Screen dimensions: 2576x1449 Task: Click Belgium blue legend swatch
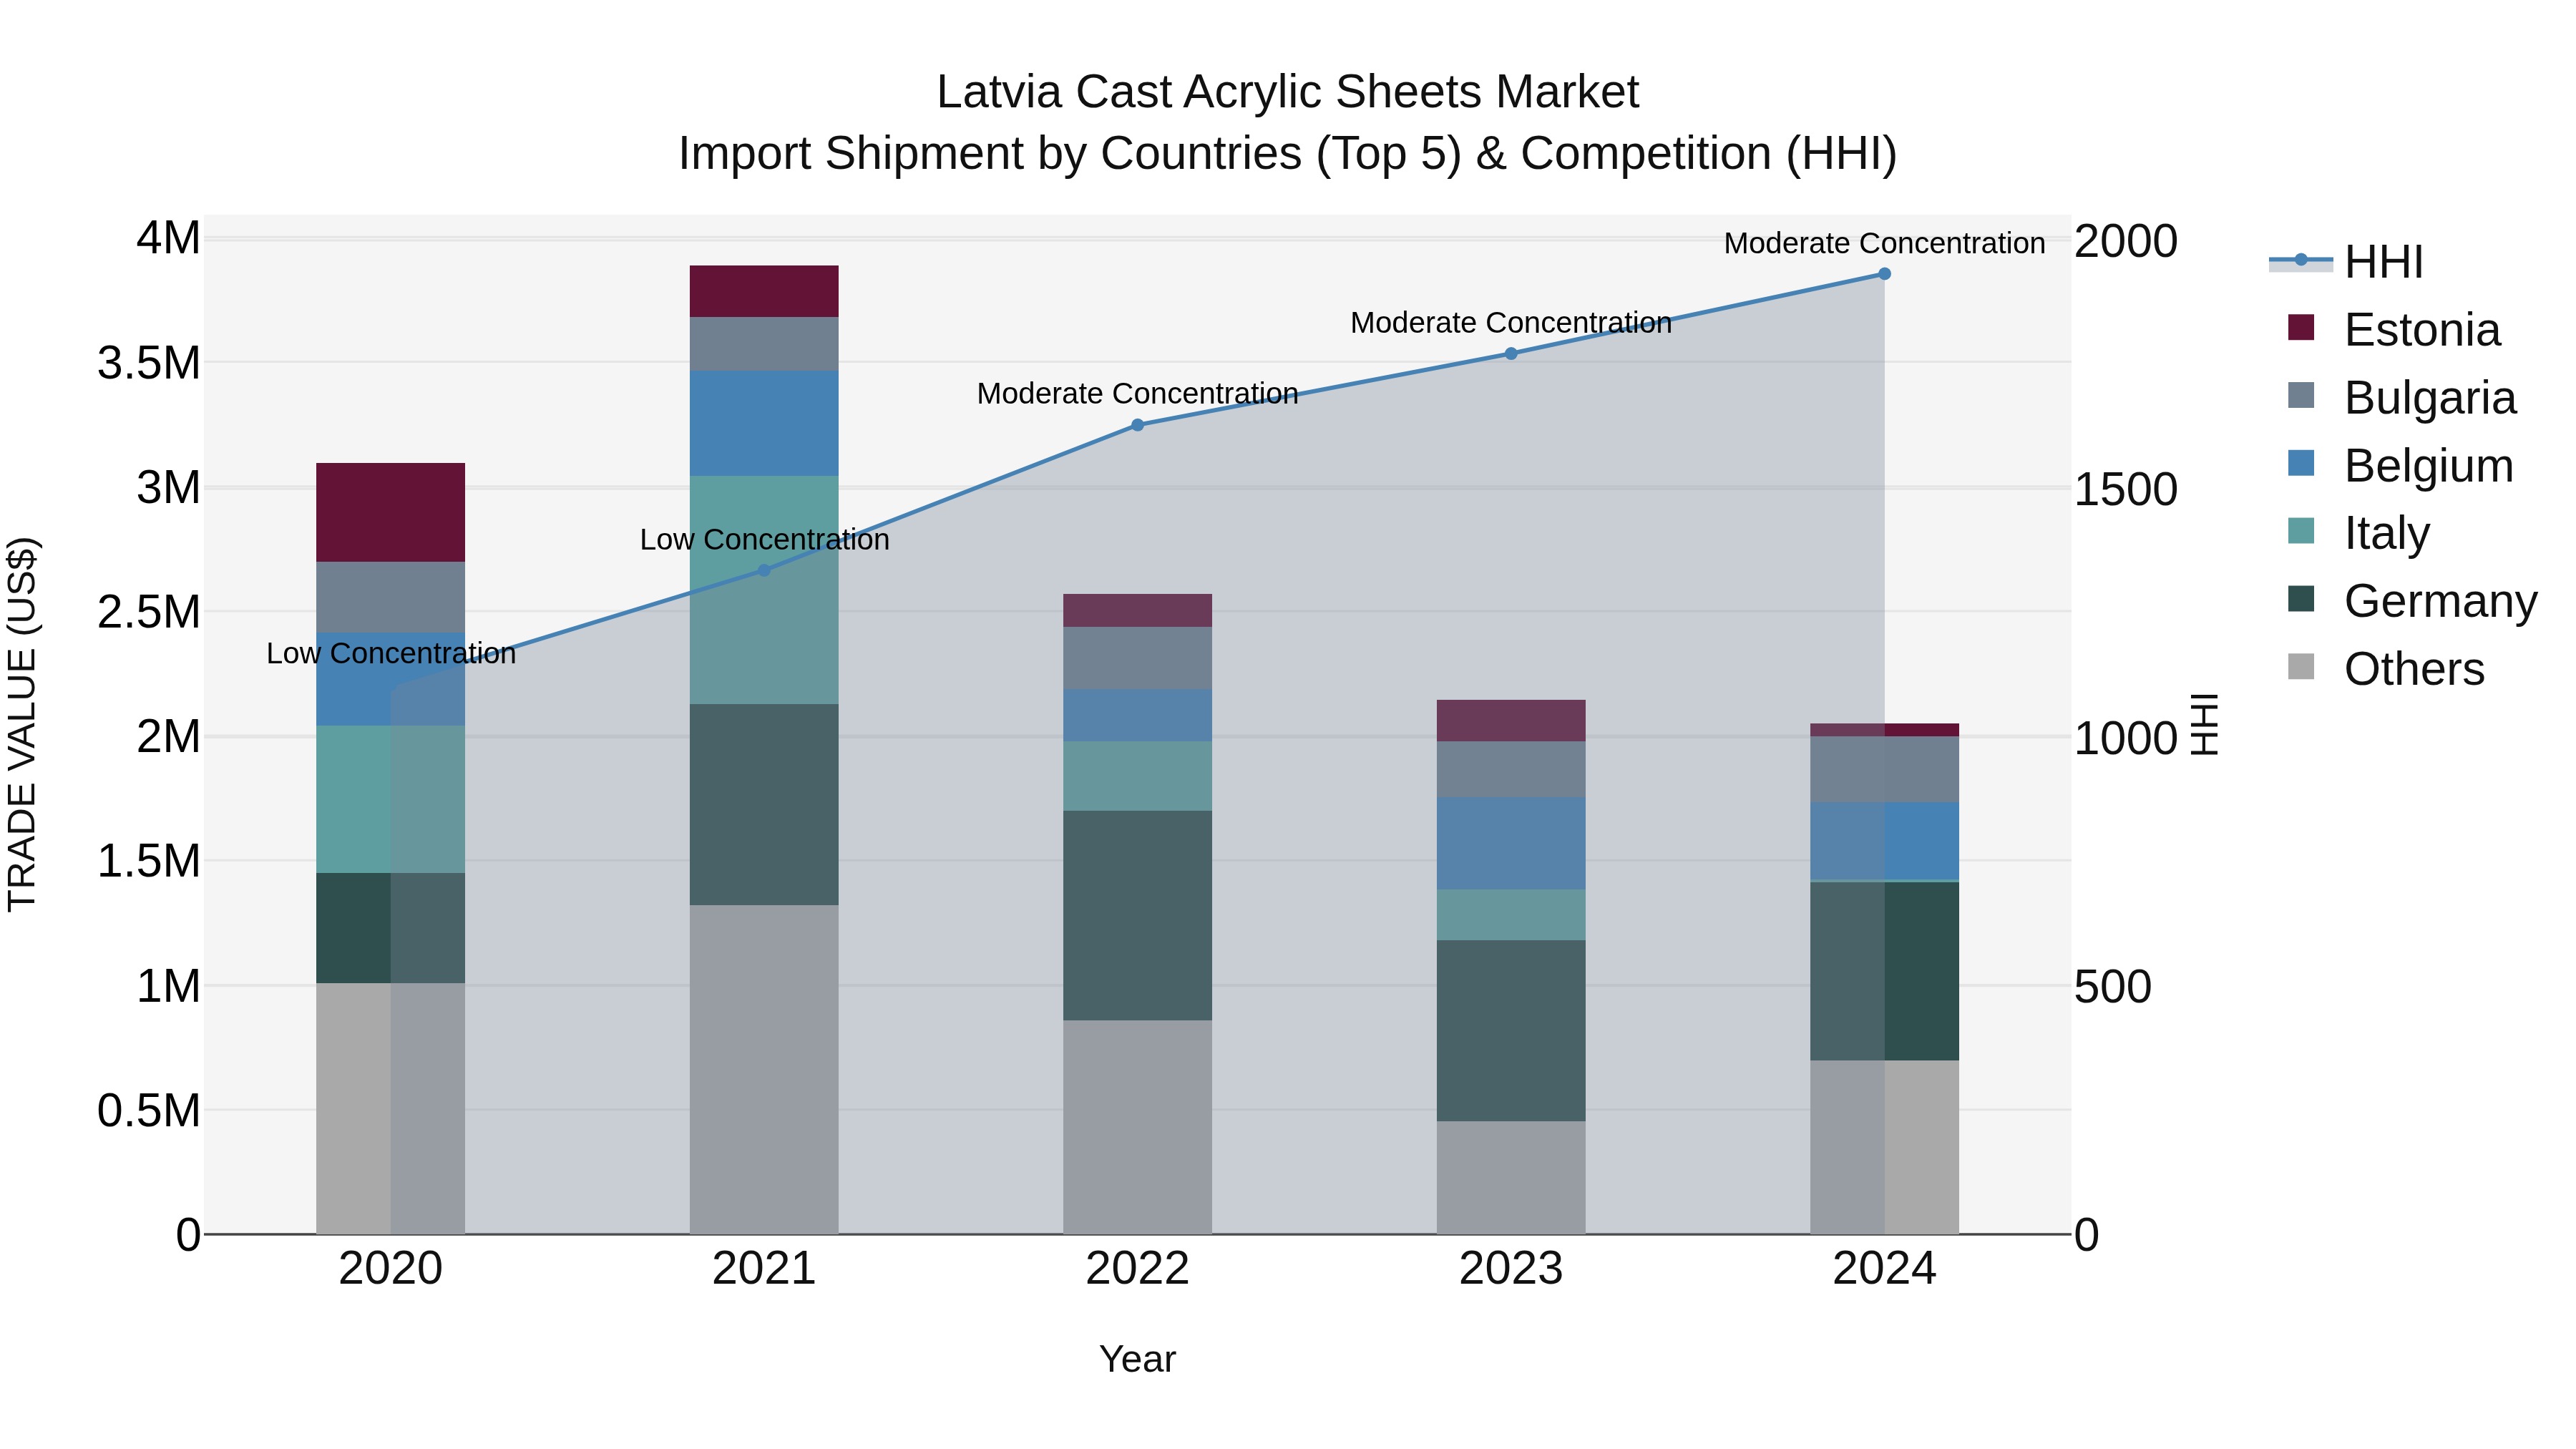coord(2301,463)
